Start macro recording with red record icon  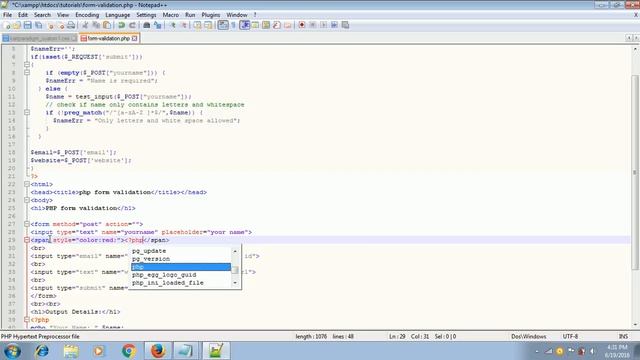click(302, 25)
